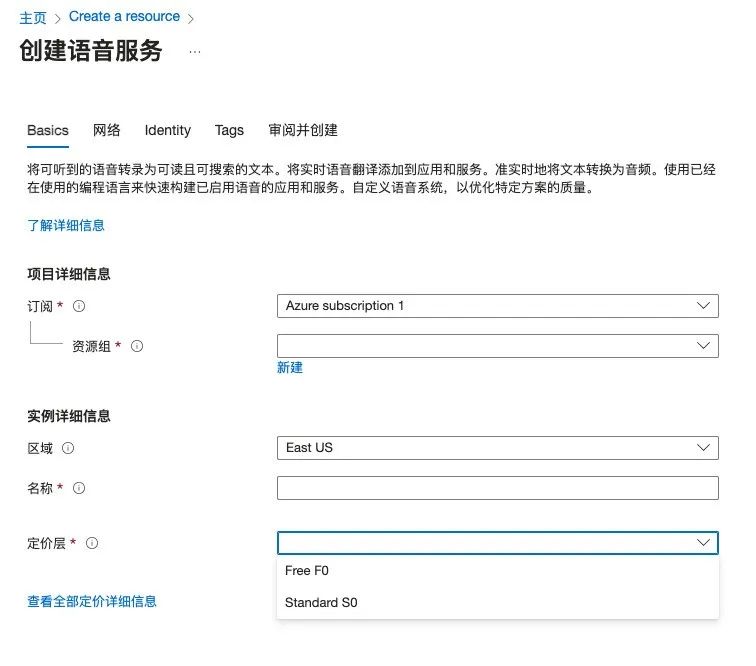Switch to the 网络 tab
This screenshot has height=666, width=756.
[107, 130]
